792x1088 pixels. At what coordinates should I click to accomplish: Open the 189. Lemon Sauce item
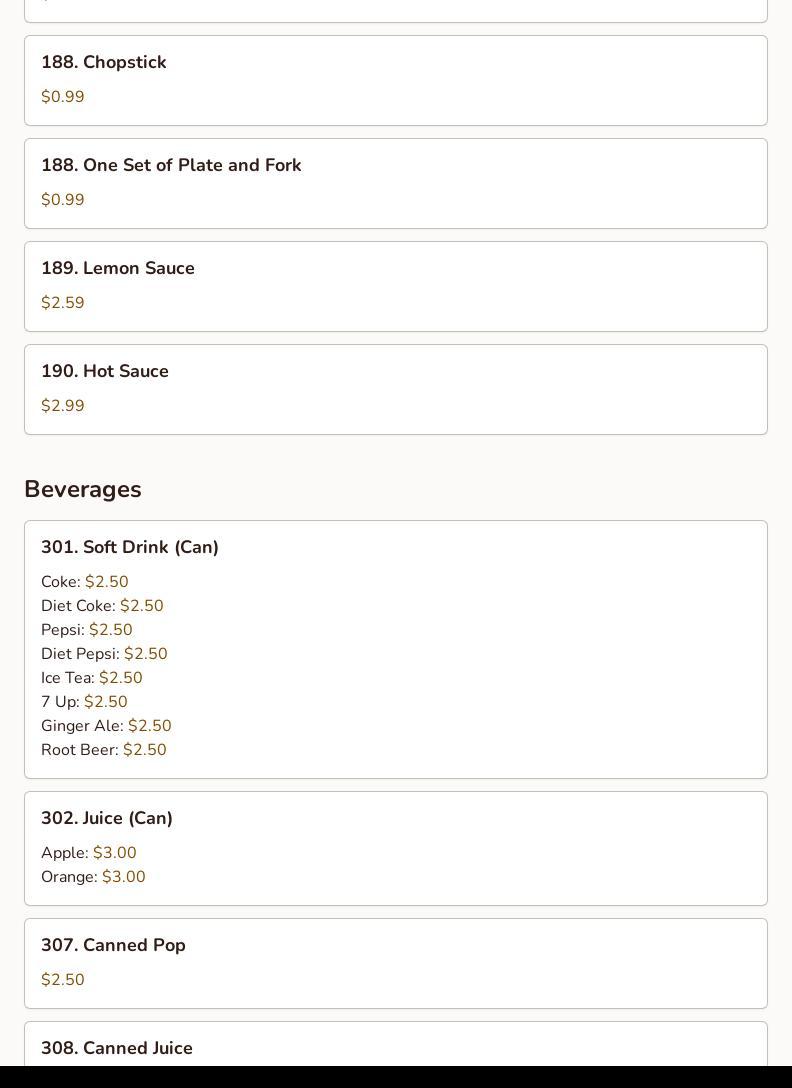pyautogui.click(x=118, y=268)
